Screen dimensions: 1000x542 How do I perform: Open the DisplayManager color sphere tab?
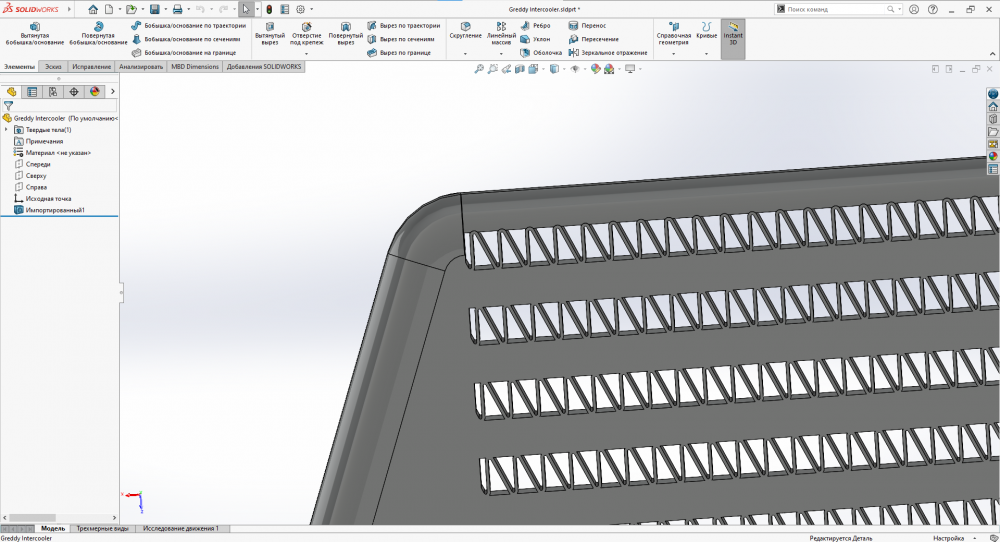pyautogui.click(x=95, y=91)
